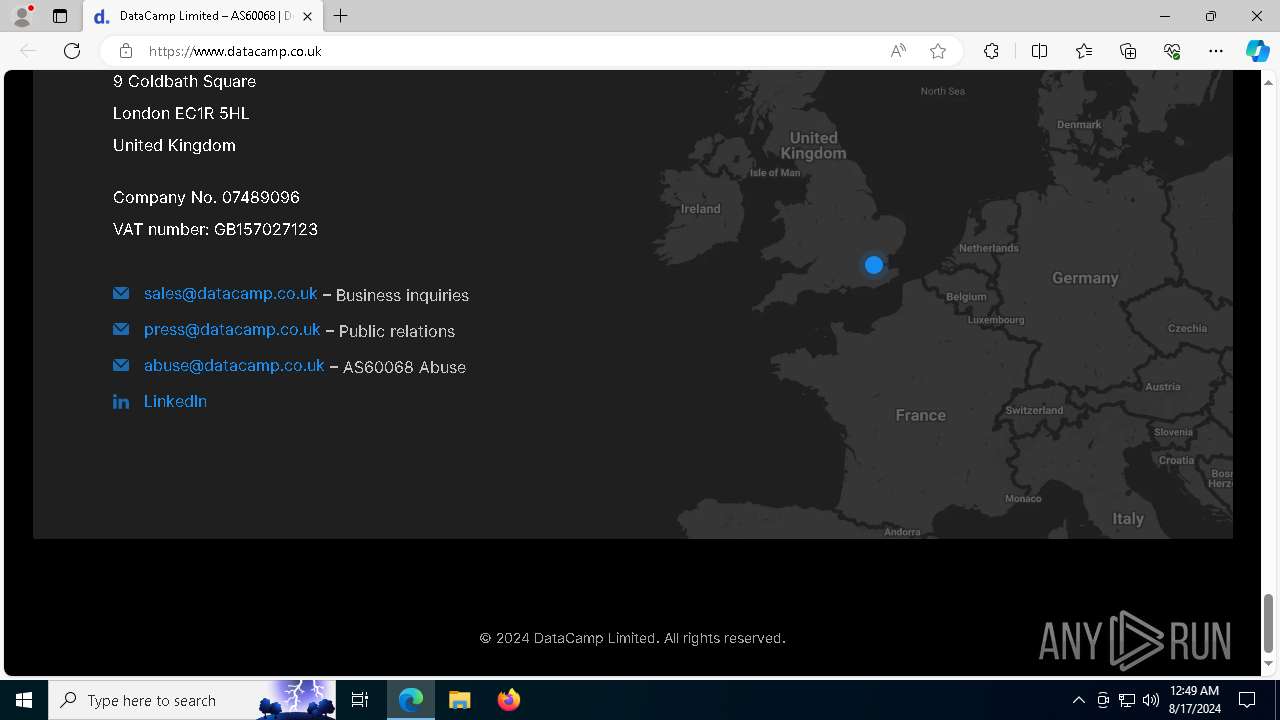Viewport: 1280px width, 720px height.
Task: Open the taskbar clock and date
Action: [1194, 700]
